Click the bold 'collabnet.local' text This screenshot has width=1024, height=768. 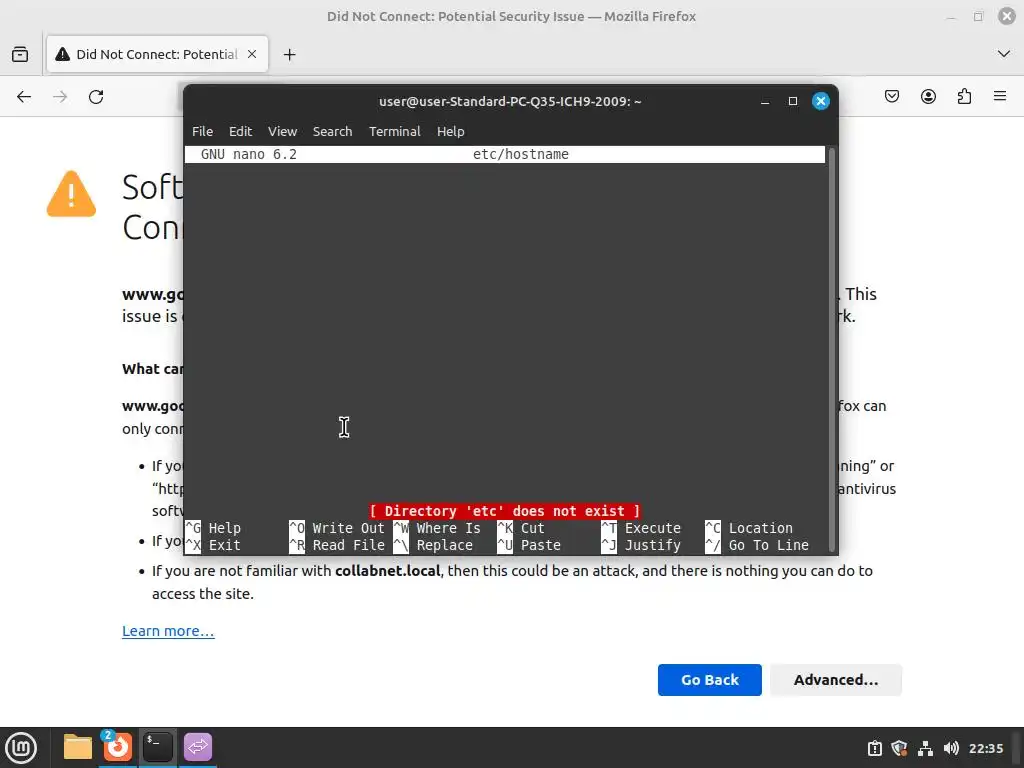(387, 571)
